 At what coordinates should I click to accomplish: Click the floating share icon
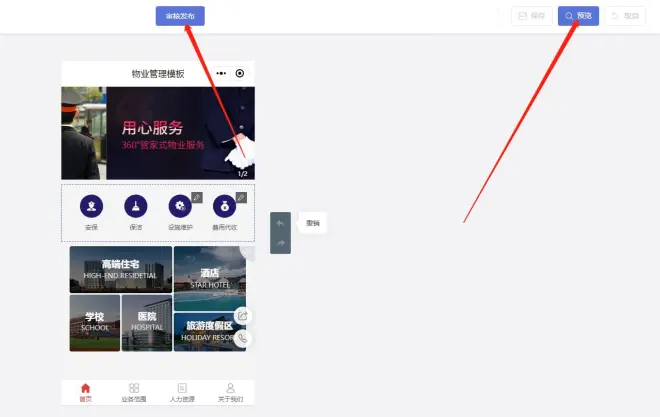242,316
